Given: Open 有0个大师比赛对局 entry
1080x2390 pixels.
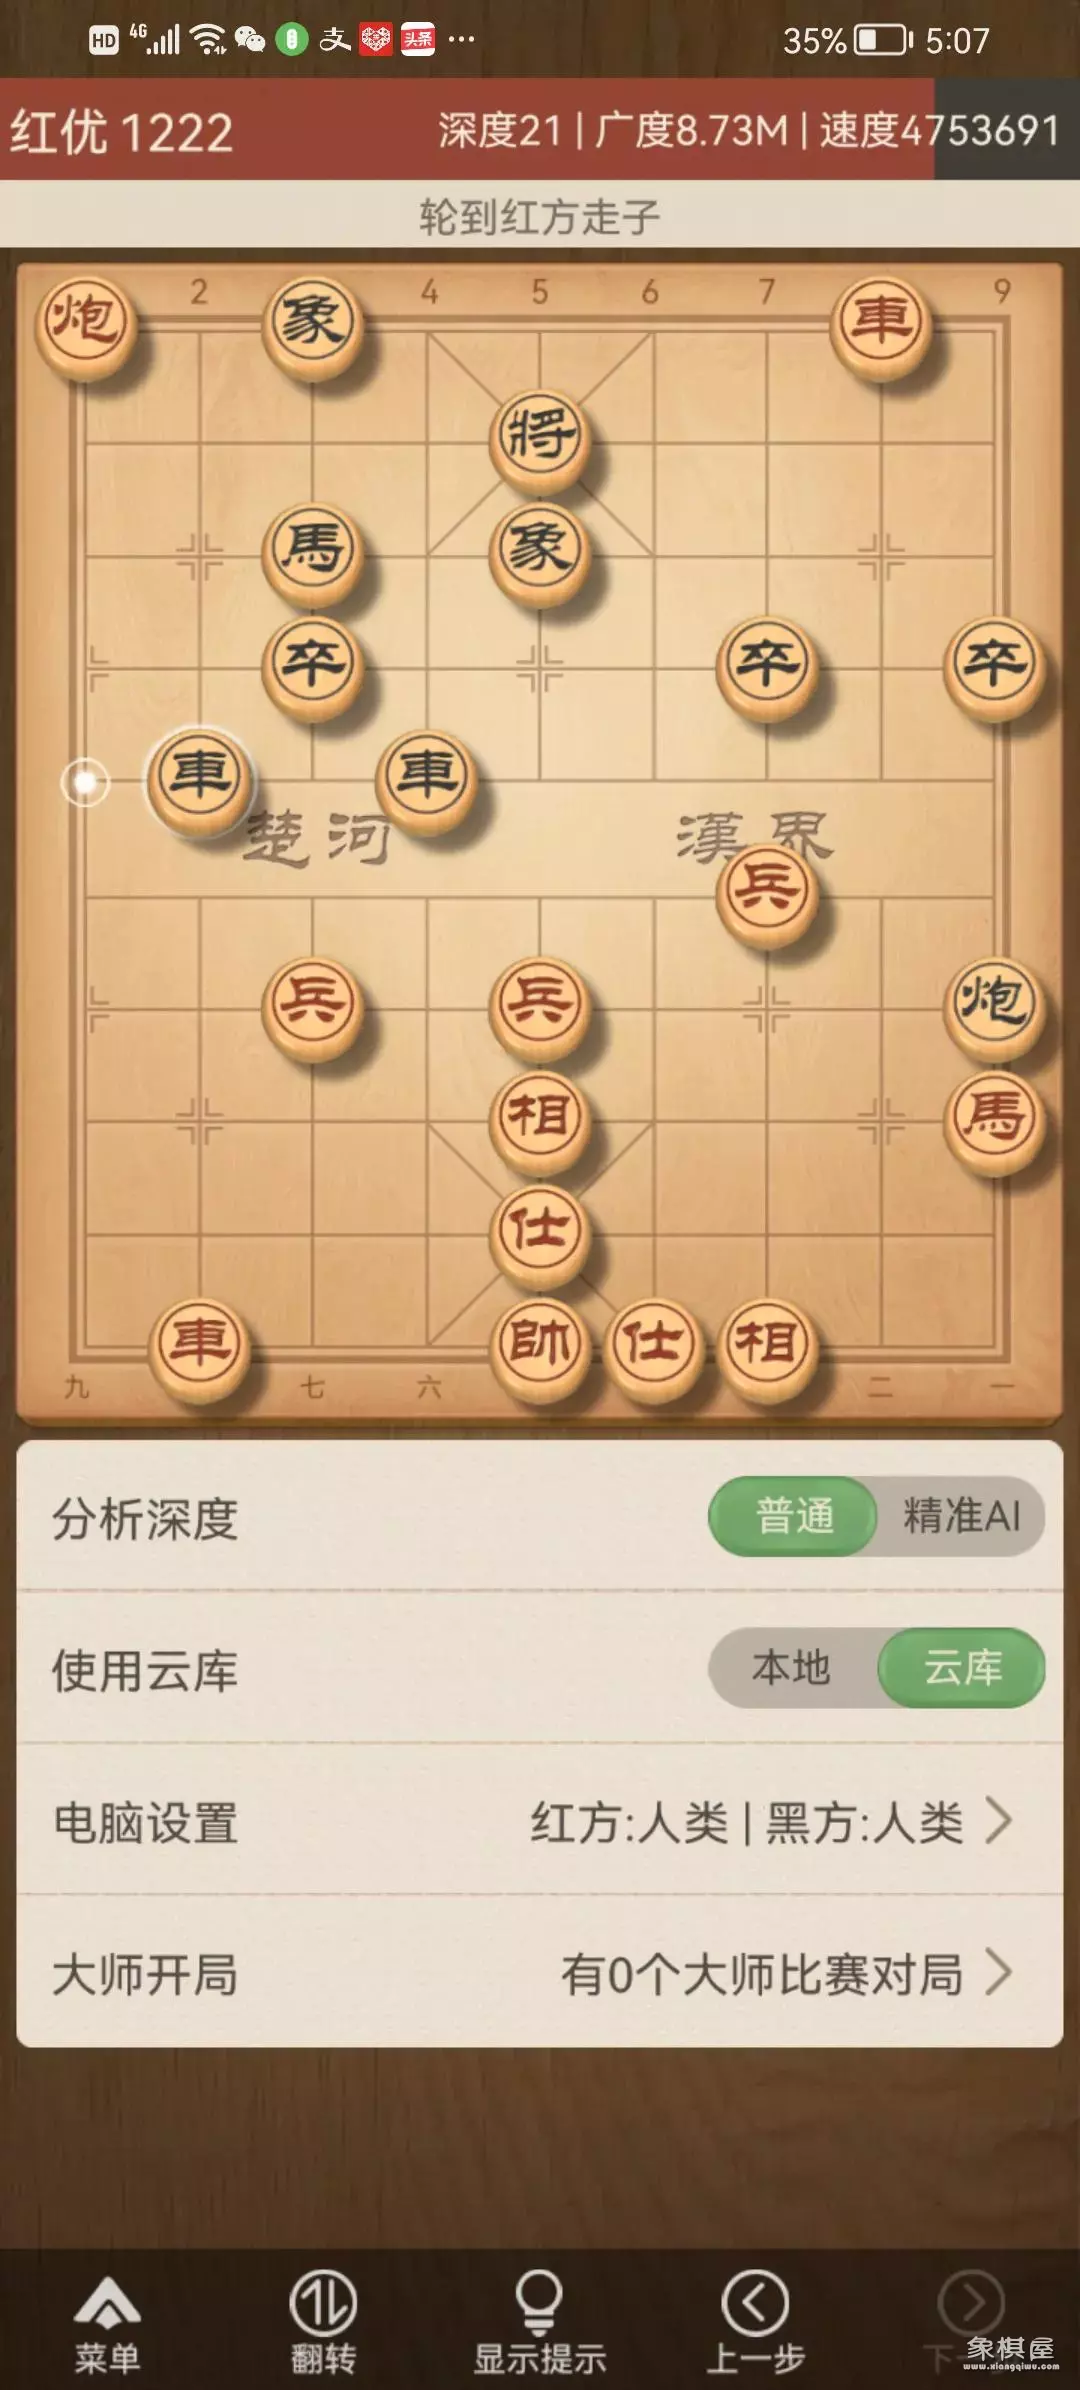Looking at the screenshot, I should pos(762,1974).
